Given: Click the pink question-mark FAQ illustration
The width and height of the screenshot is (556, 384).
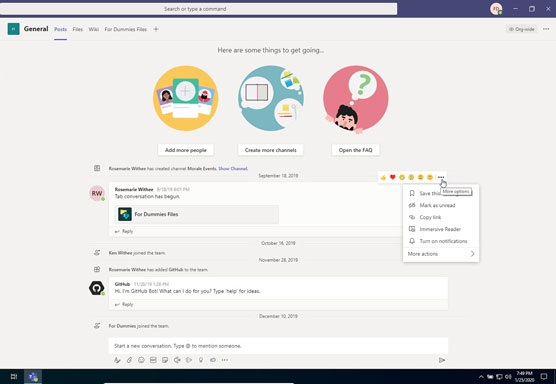Looking at the screenshot, I should pos(356,98).
